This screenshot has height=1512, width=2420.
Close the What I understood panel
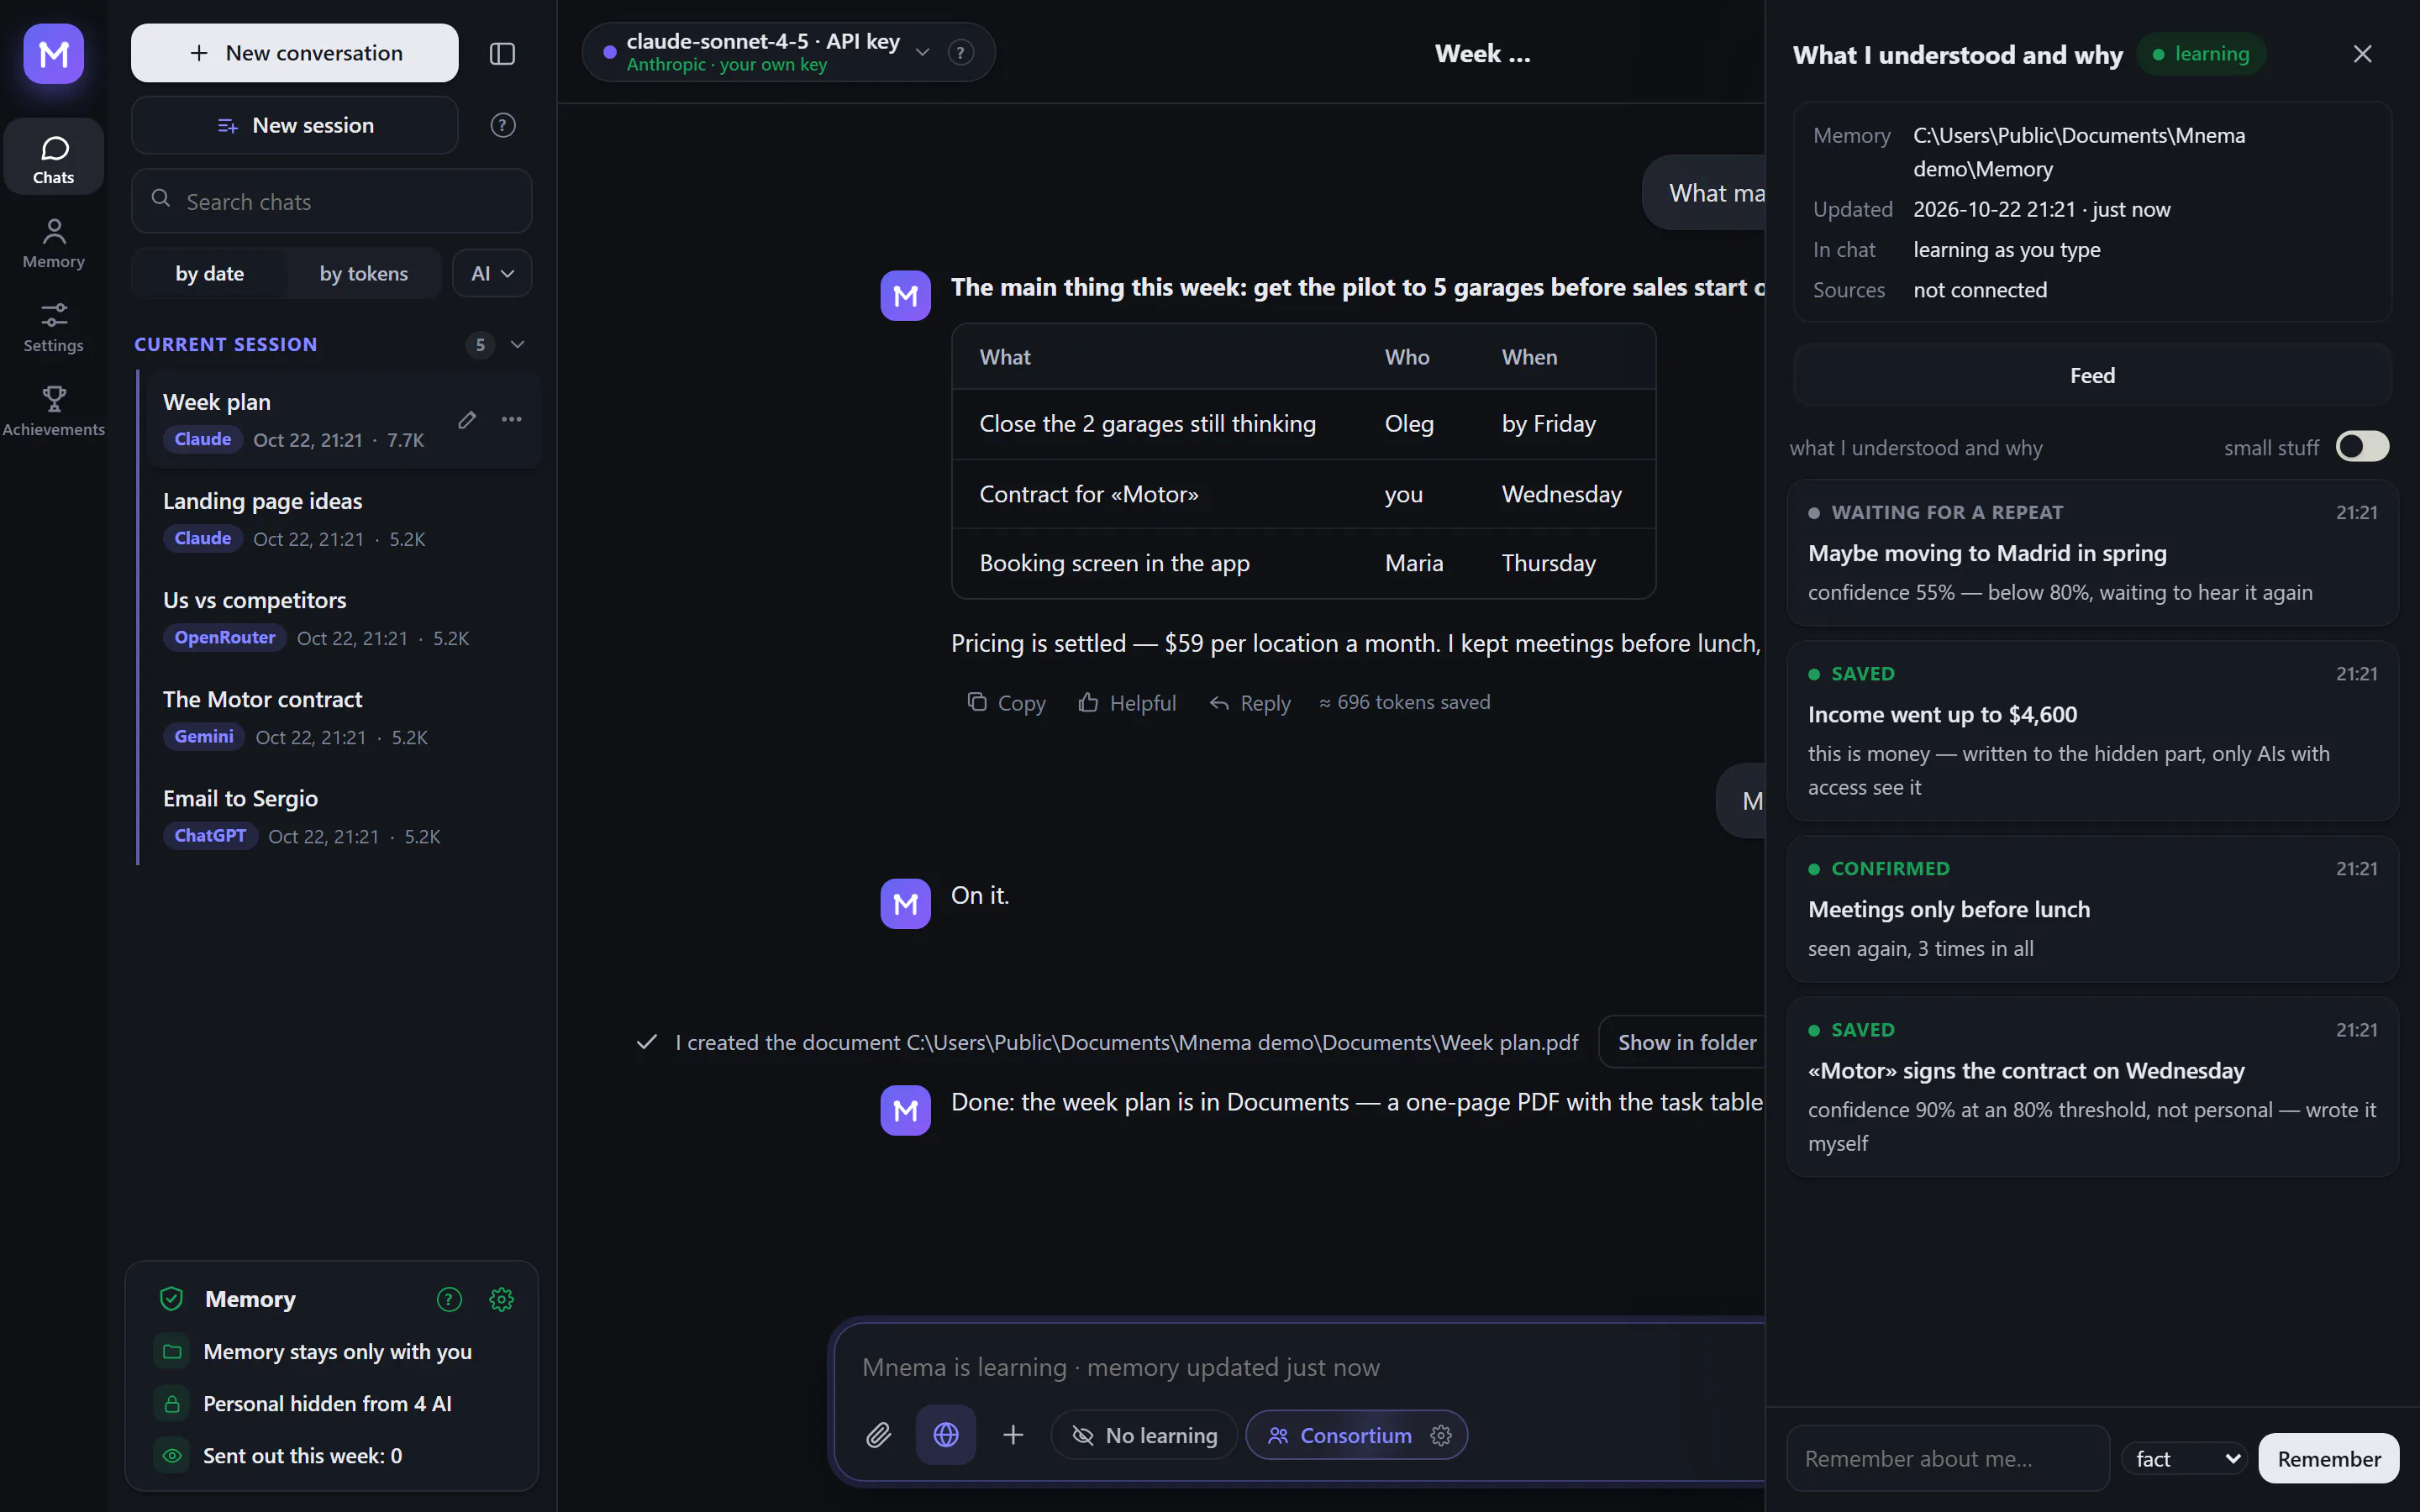tap(2362, 54)
